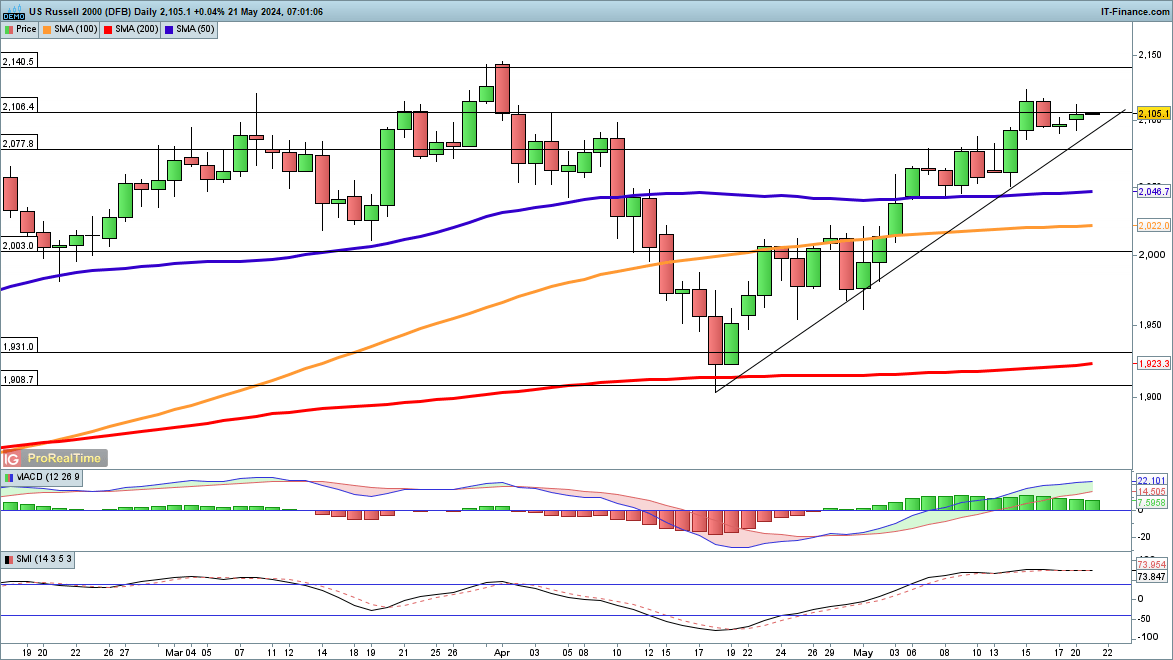
Task: Select the SMA (200) indicator label
Action: [136, 30]
